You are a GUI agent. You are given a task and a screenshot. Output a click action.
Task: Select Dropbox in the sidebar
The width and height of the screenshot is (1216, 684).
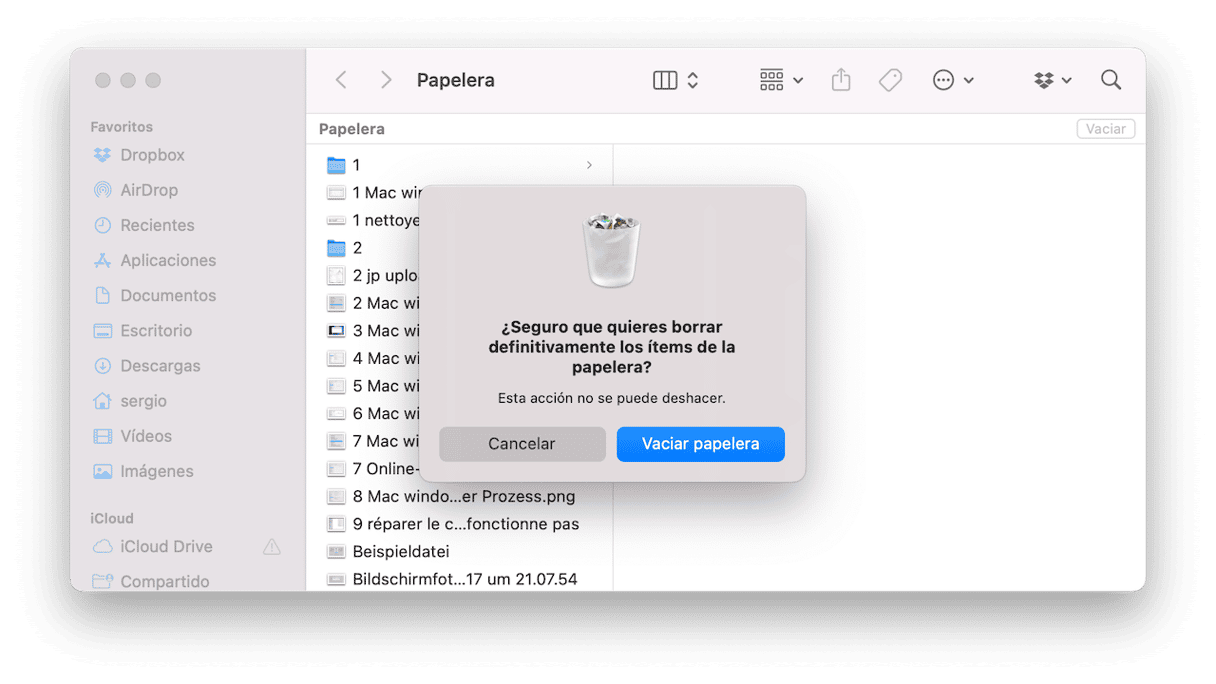[x=152, y=155]
